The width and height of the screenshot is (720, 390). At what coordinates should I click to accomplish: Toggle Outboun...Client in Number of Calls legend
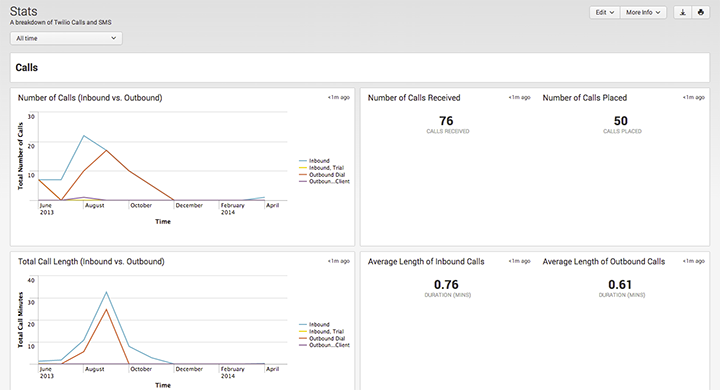click(x=324, y=181)
